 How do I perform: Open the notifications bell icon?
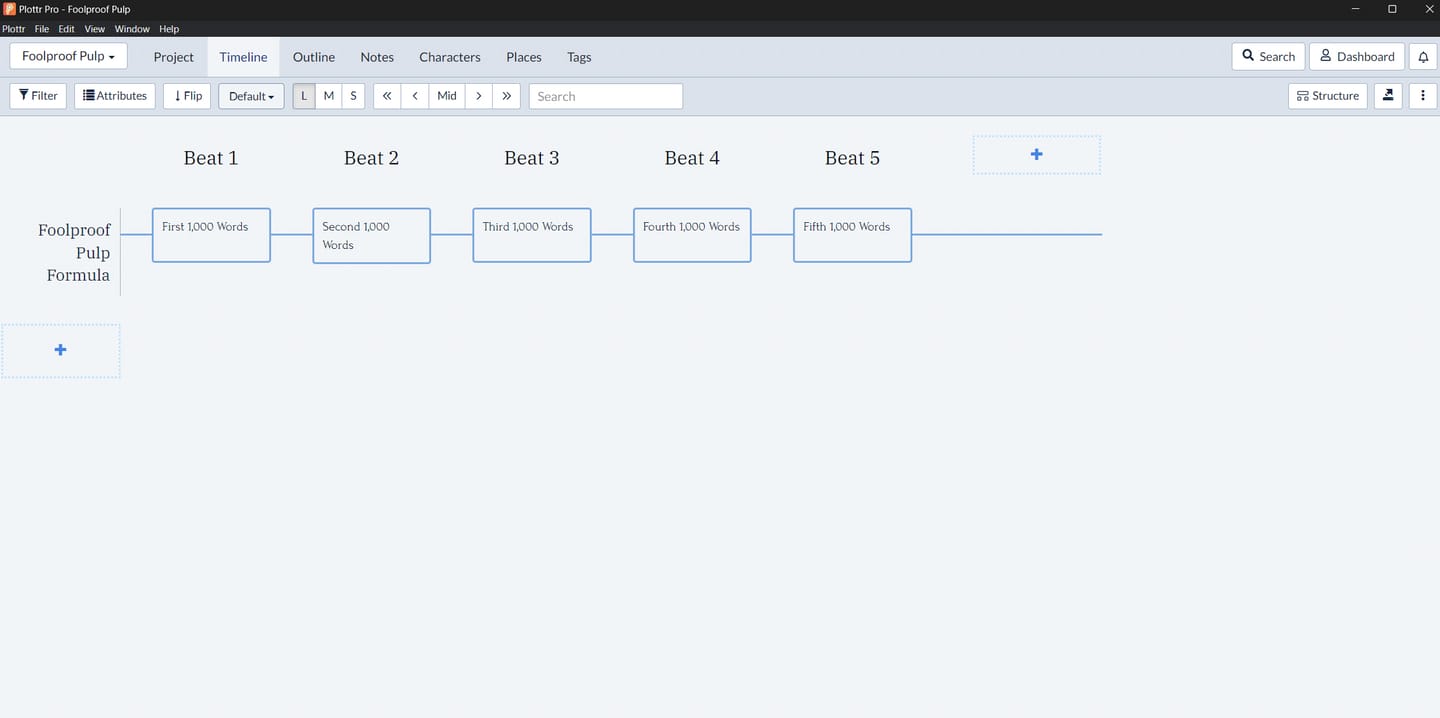point(1423,57)
